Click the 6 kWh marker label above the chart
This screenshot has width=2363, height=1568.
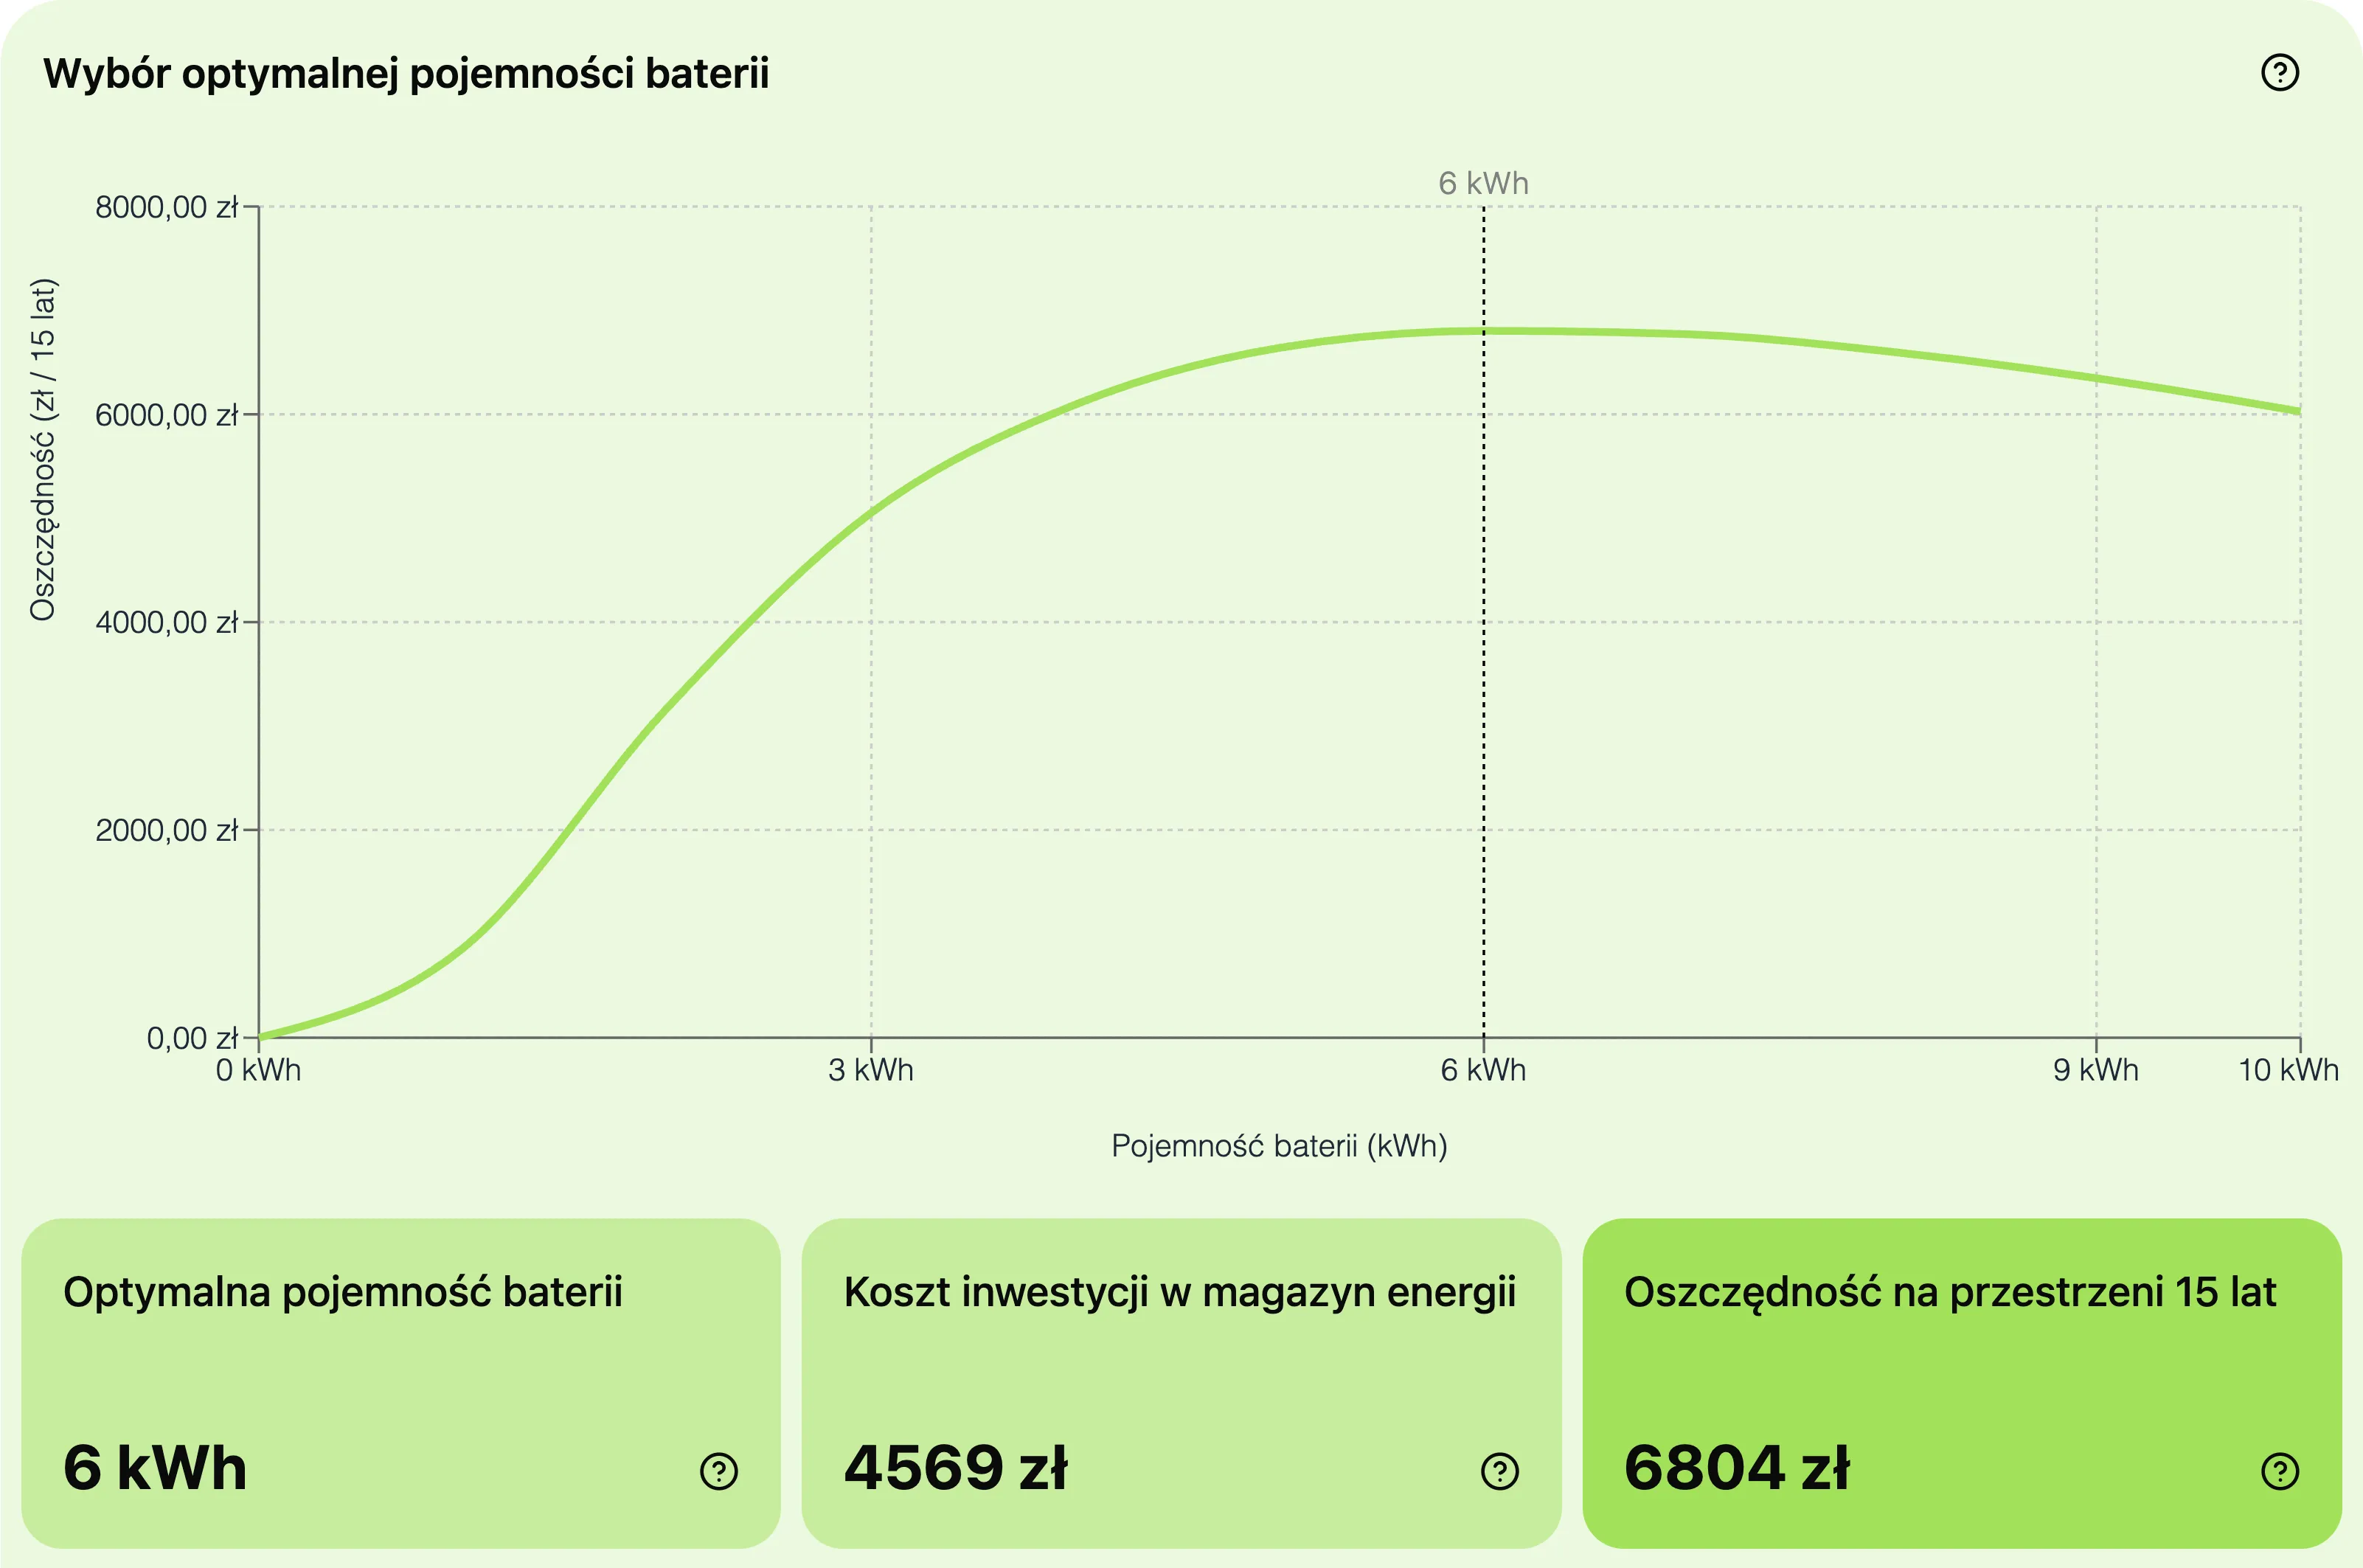pos(1483,183)
